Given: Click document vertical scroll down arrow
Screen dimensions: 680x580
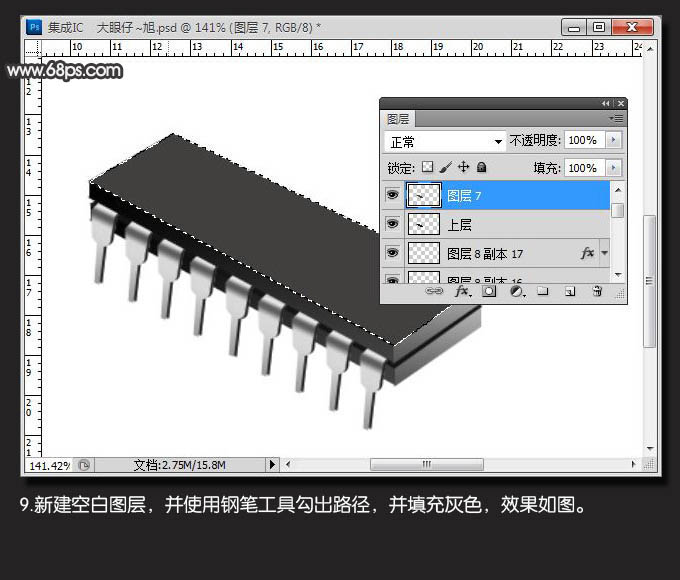Looking at the screenshot, I should click(650, 449).
